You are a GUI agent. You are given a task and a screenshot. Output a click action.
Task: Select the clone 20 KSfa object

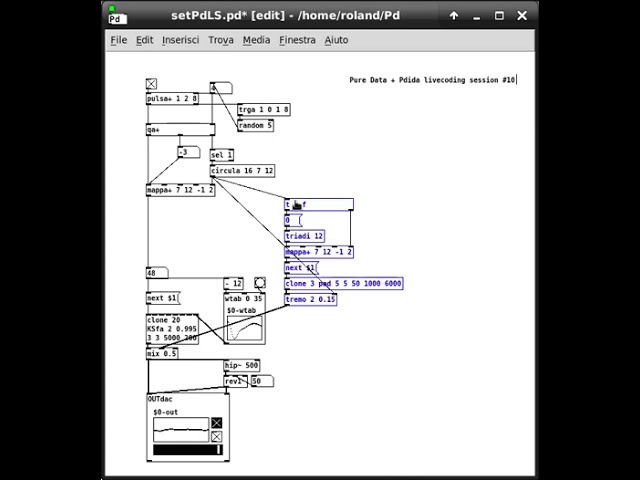pos(172,329)
